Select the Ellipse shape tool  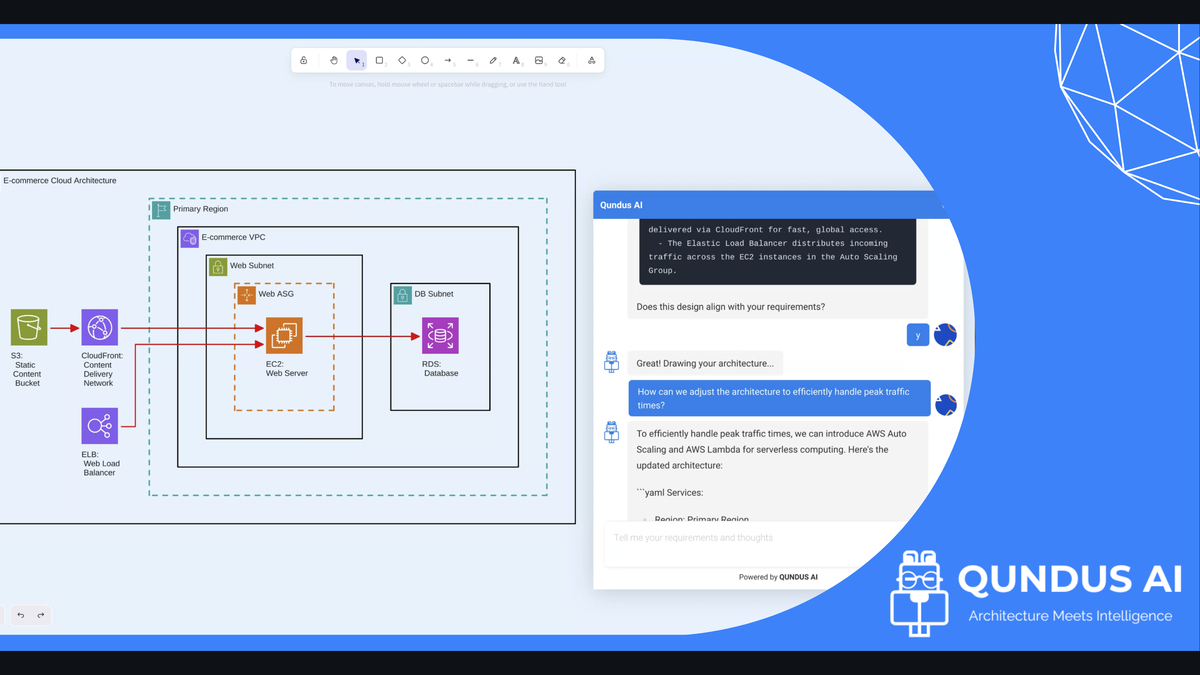pos(425,61)
